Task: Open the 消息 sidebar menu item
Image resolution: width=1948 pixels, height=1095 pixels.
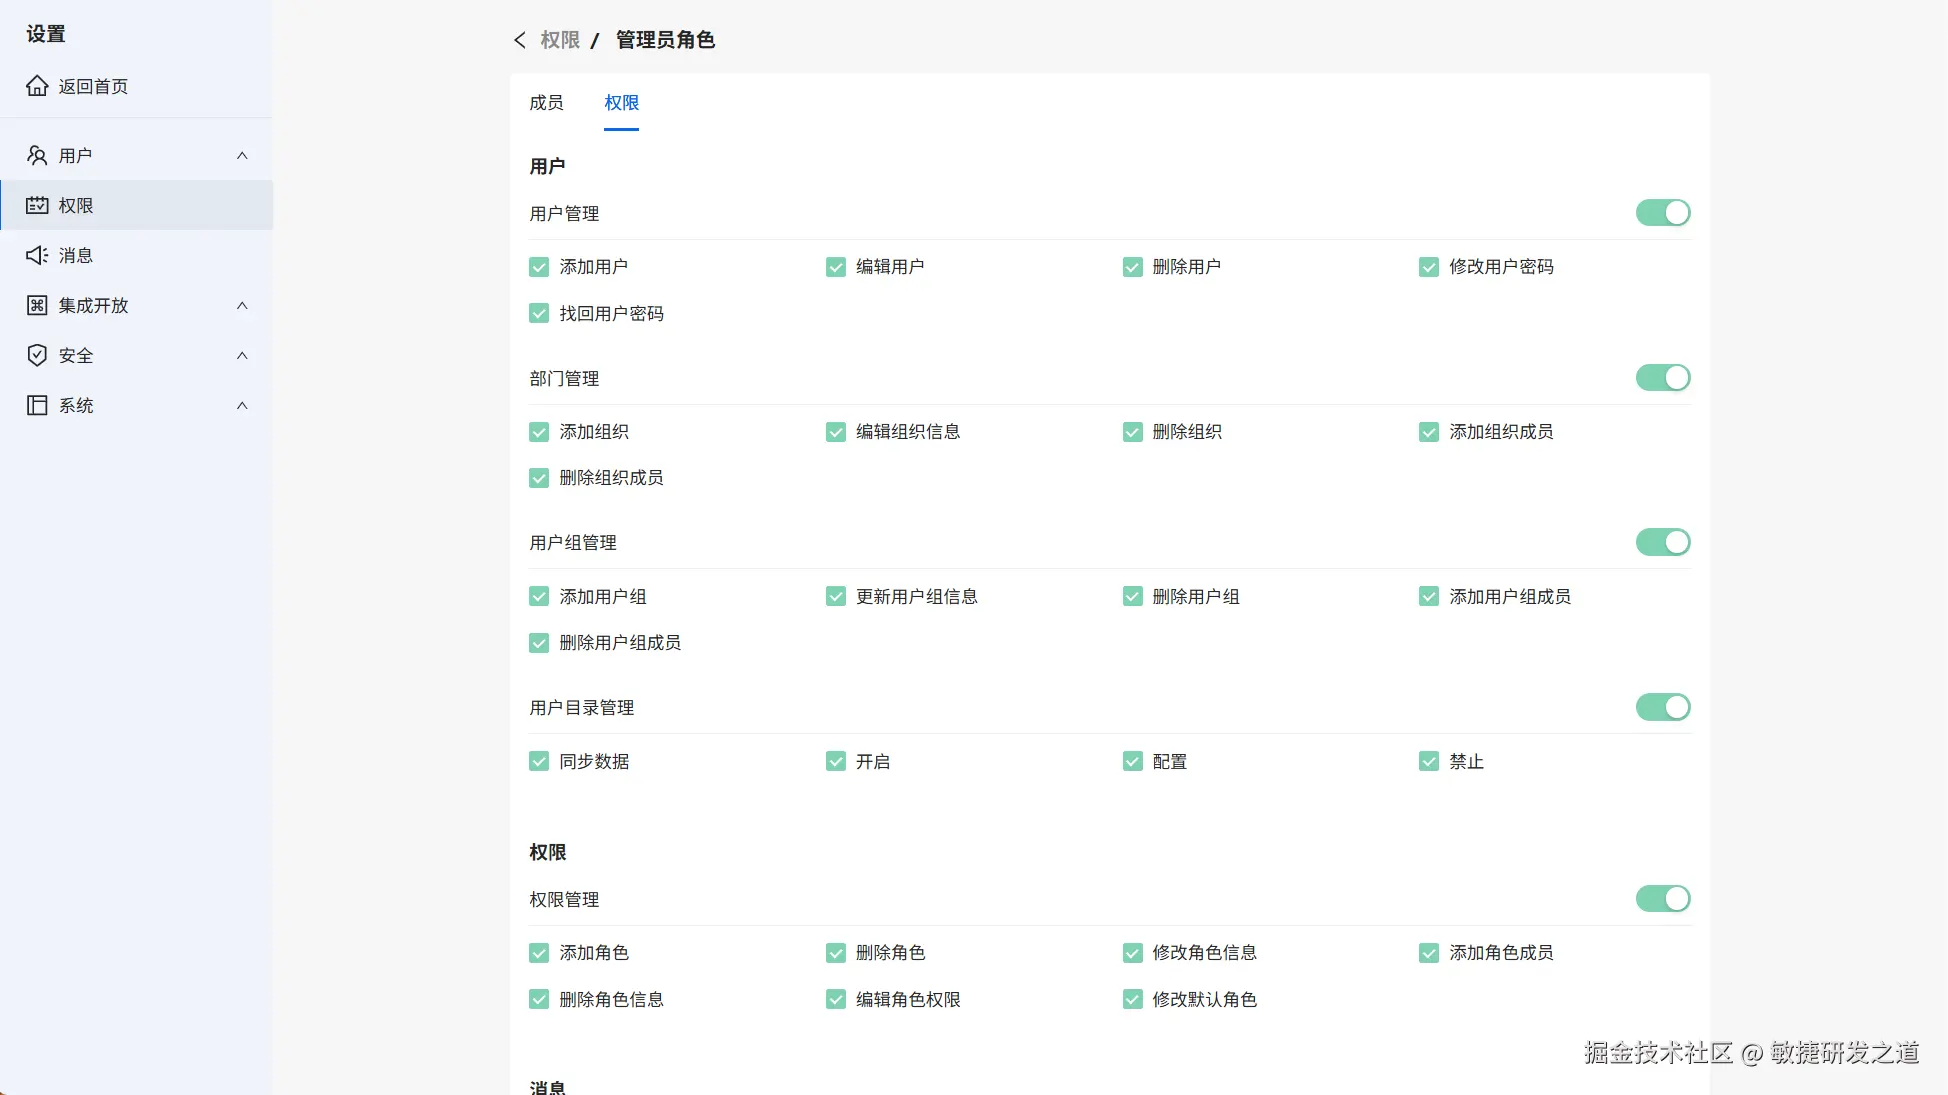Action: pos(76,255)
